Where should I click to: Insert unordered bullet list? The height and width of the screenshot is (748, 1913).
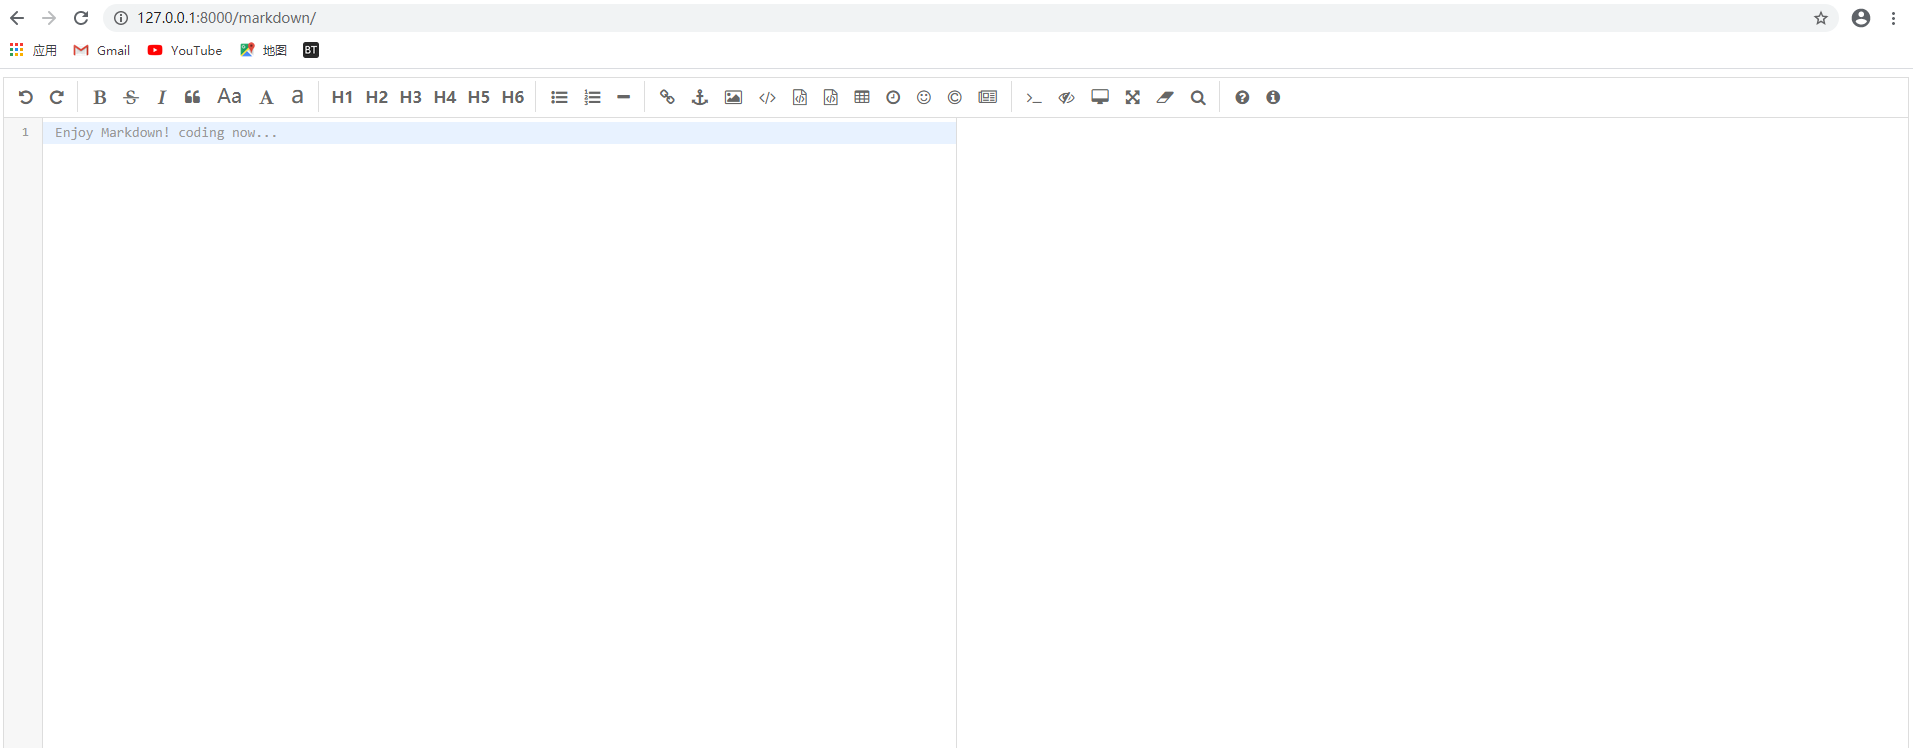pyautogui.click(x=559, y=97)
